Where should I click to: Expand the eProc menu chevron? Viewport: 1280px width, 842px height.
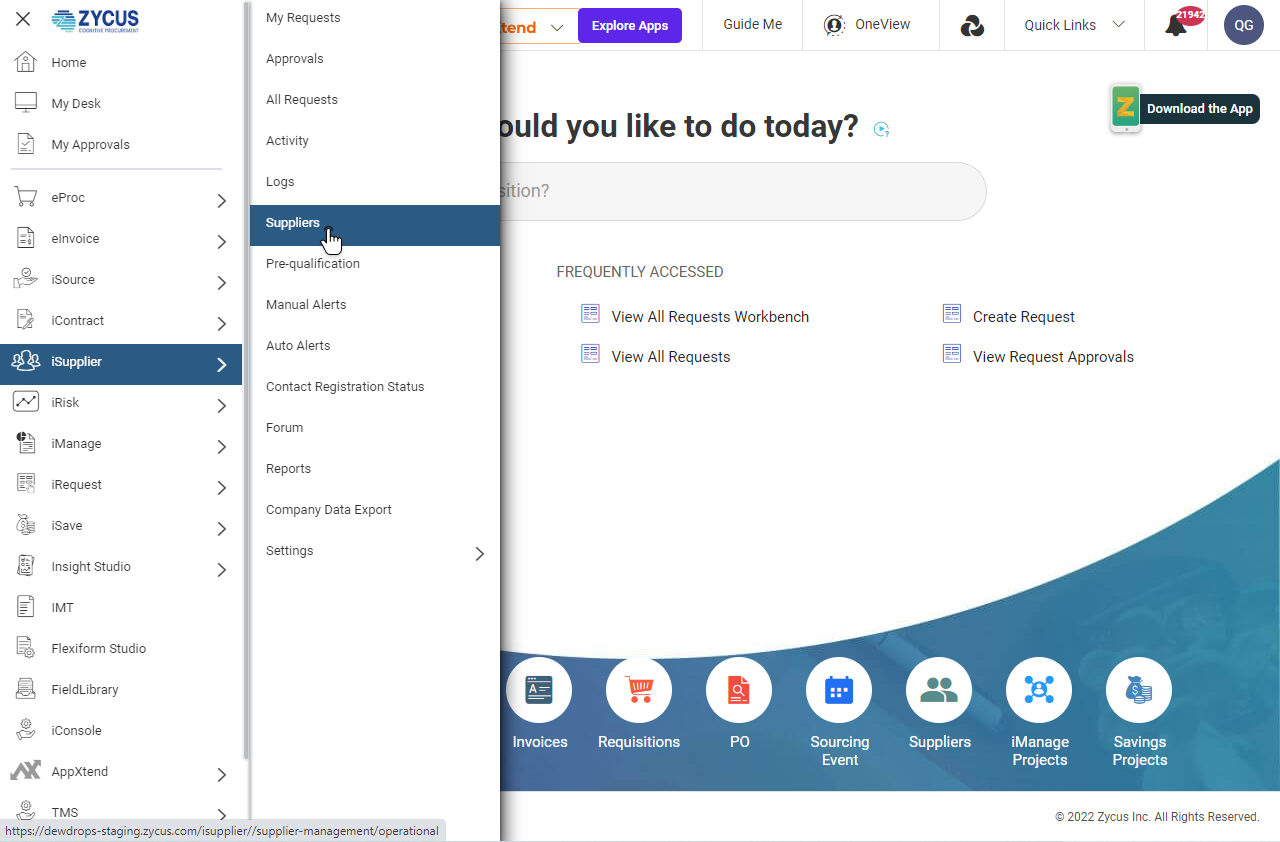click(x=222, y=201)
